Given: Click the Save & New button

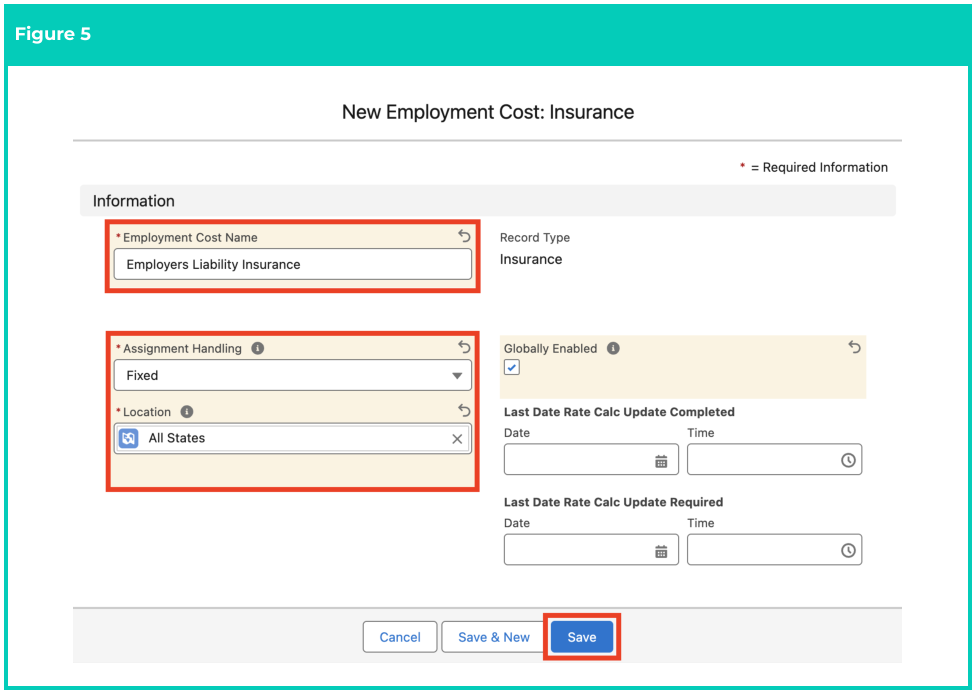Looking at the screenshot, I should [x=494, y=637].
